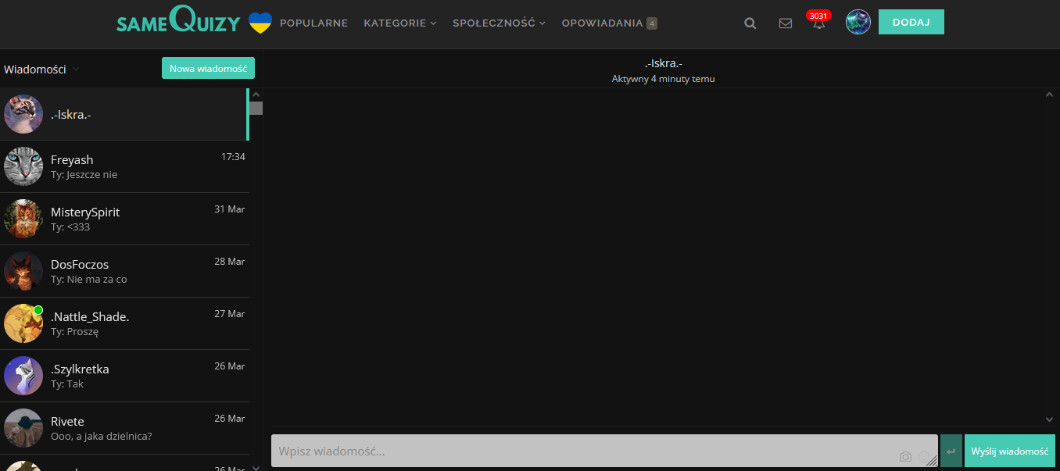Click the SameQuizy logo
The width and height of the screenshot is (1060, 471).
pyautogui.click(x=180, y=21)
